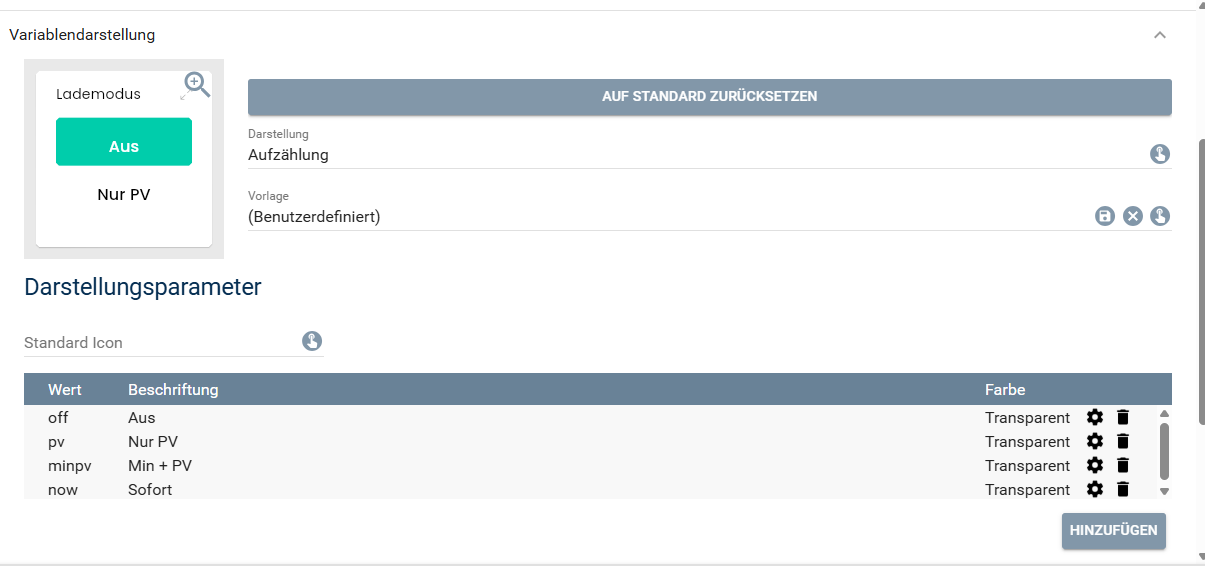The height and width of the screenshot is (577, 1205).
Task: Click the 'Auf Standard zurücksetzen' button
Action: (709, 97)
